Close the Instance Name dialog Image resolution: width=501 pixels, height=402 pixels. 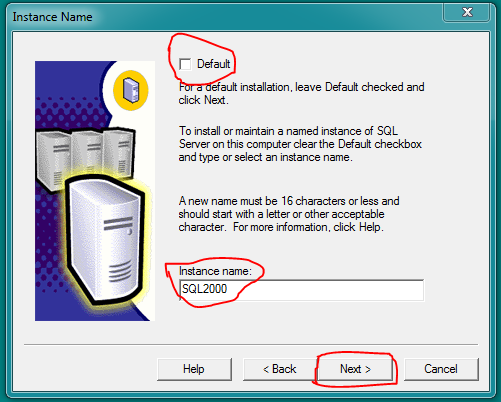tap(467, 12)
